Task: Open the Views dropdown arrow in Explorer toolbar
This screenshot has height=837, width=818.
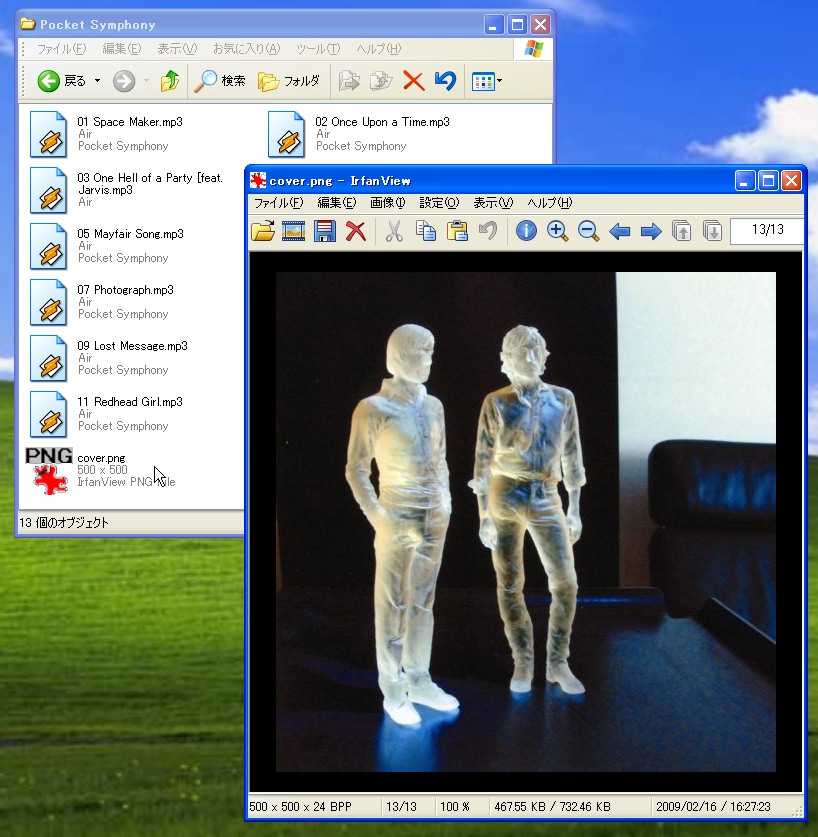Action: (x=500, y=81)
